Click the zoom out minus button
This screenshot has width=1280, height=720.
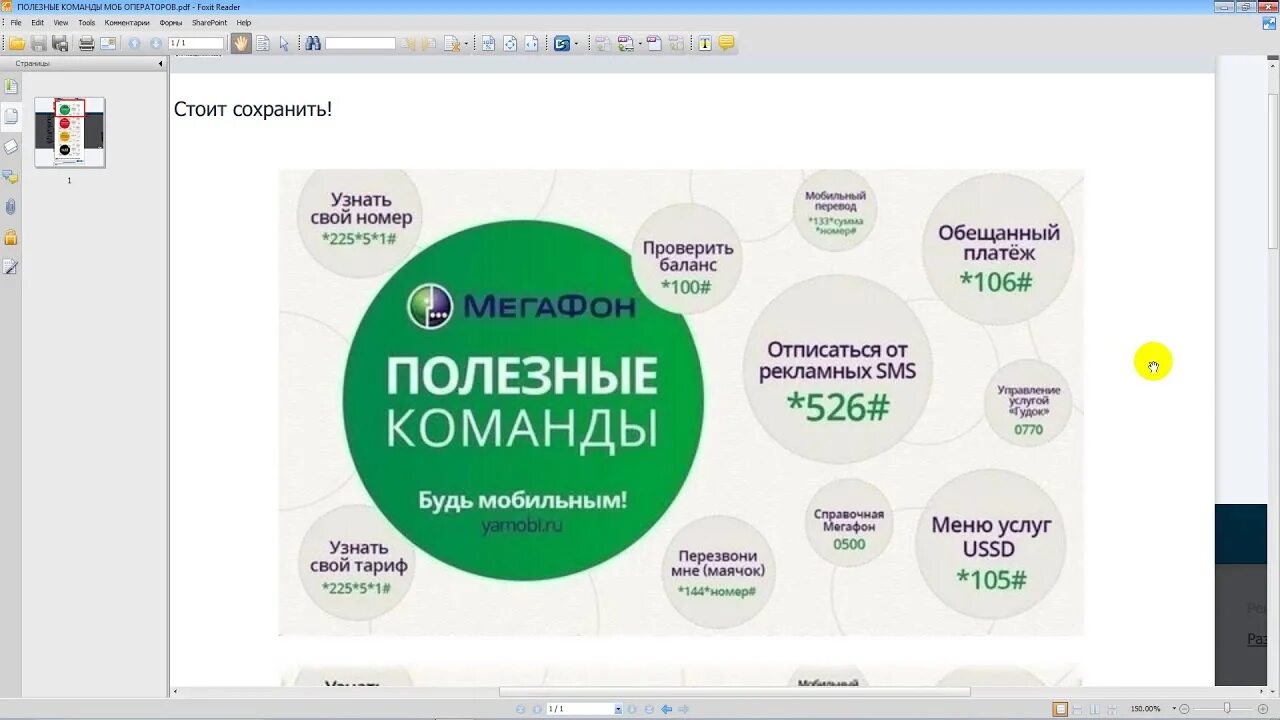1184,709
